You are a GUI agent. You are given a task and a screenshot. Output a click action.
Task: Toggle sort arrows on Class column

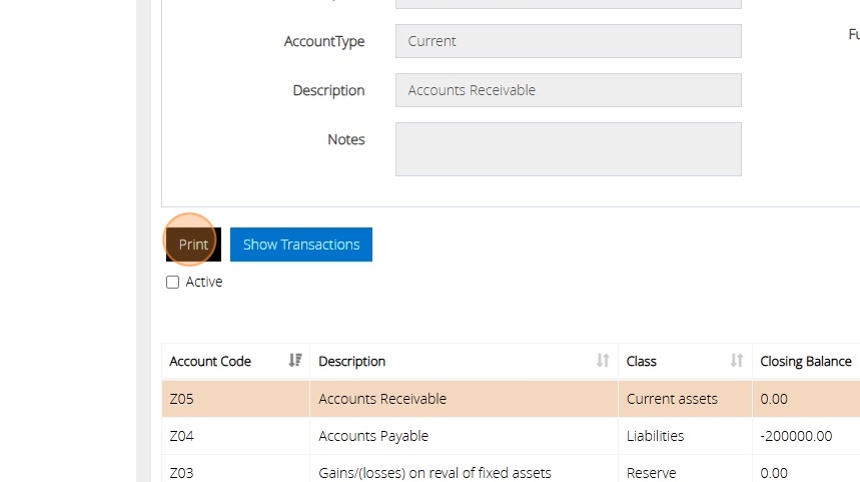tap(737, 361)
